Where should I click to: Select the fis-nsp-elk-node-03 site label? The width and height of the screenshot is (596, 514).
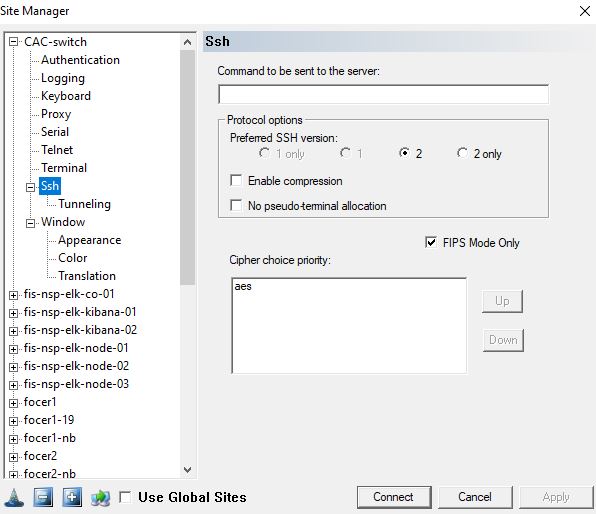tap(76, 384)
